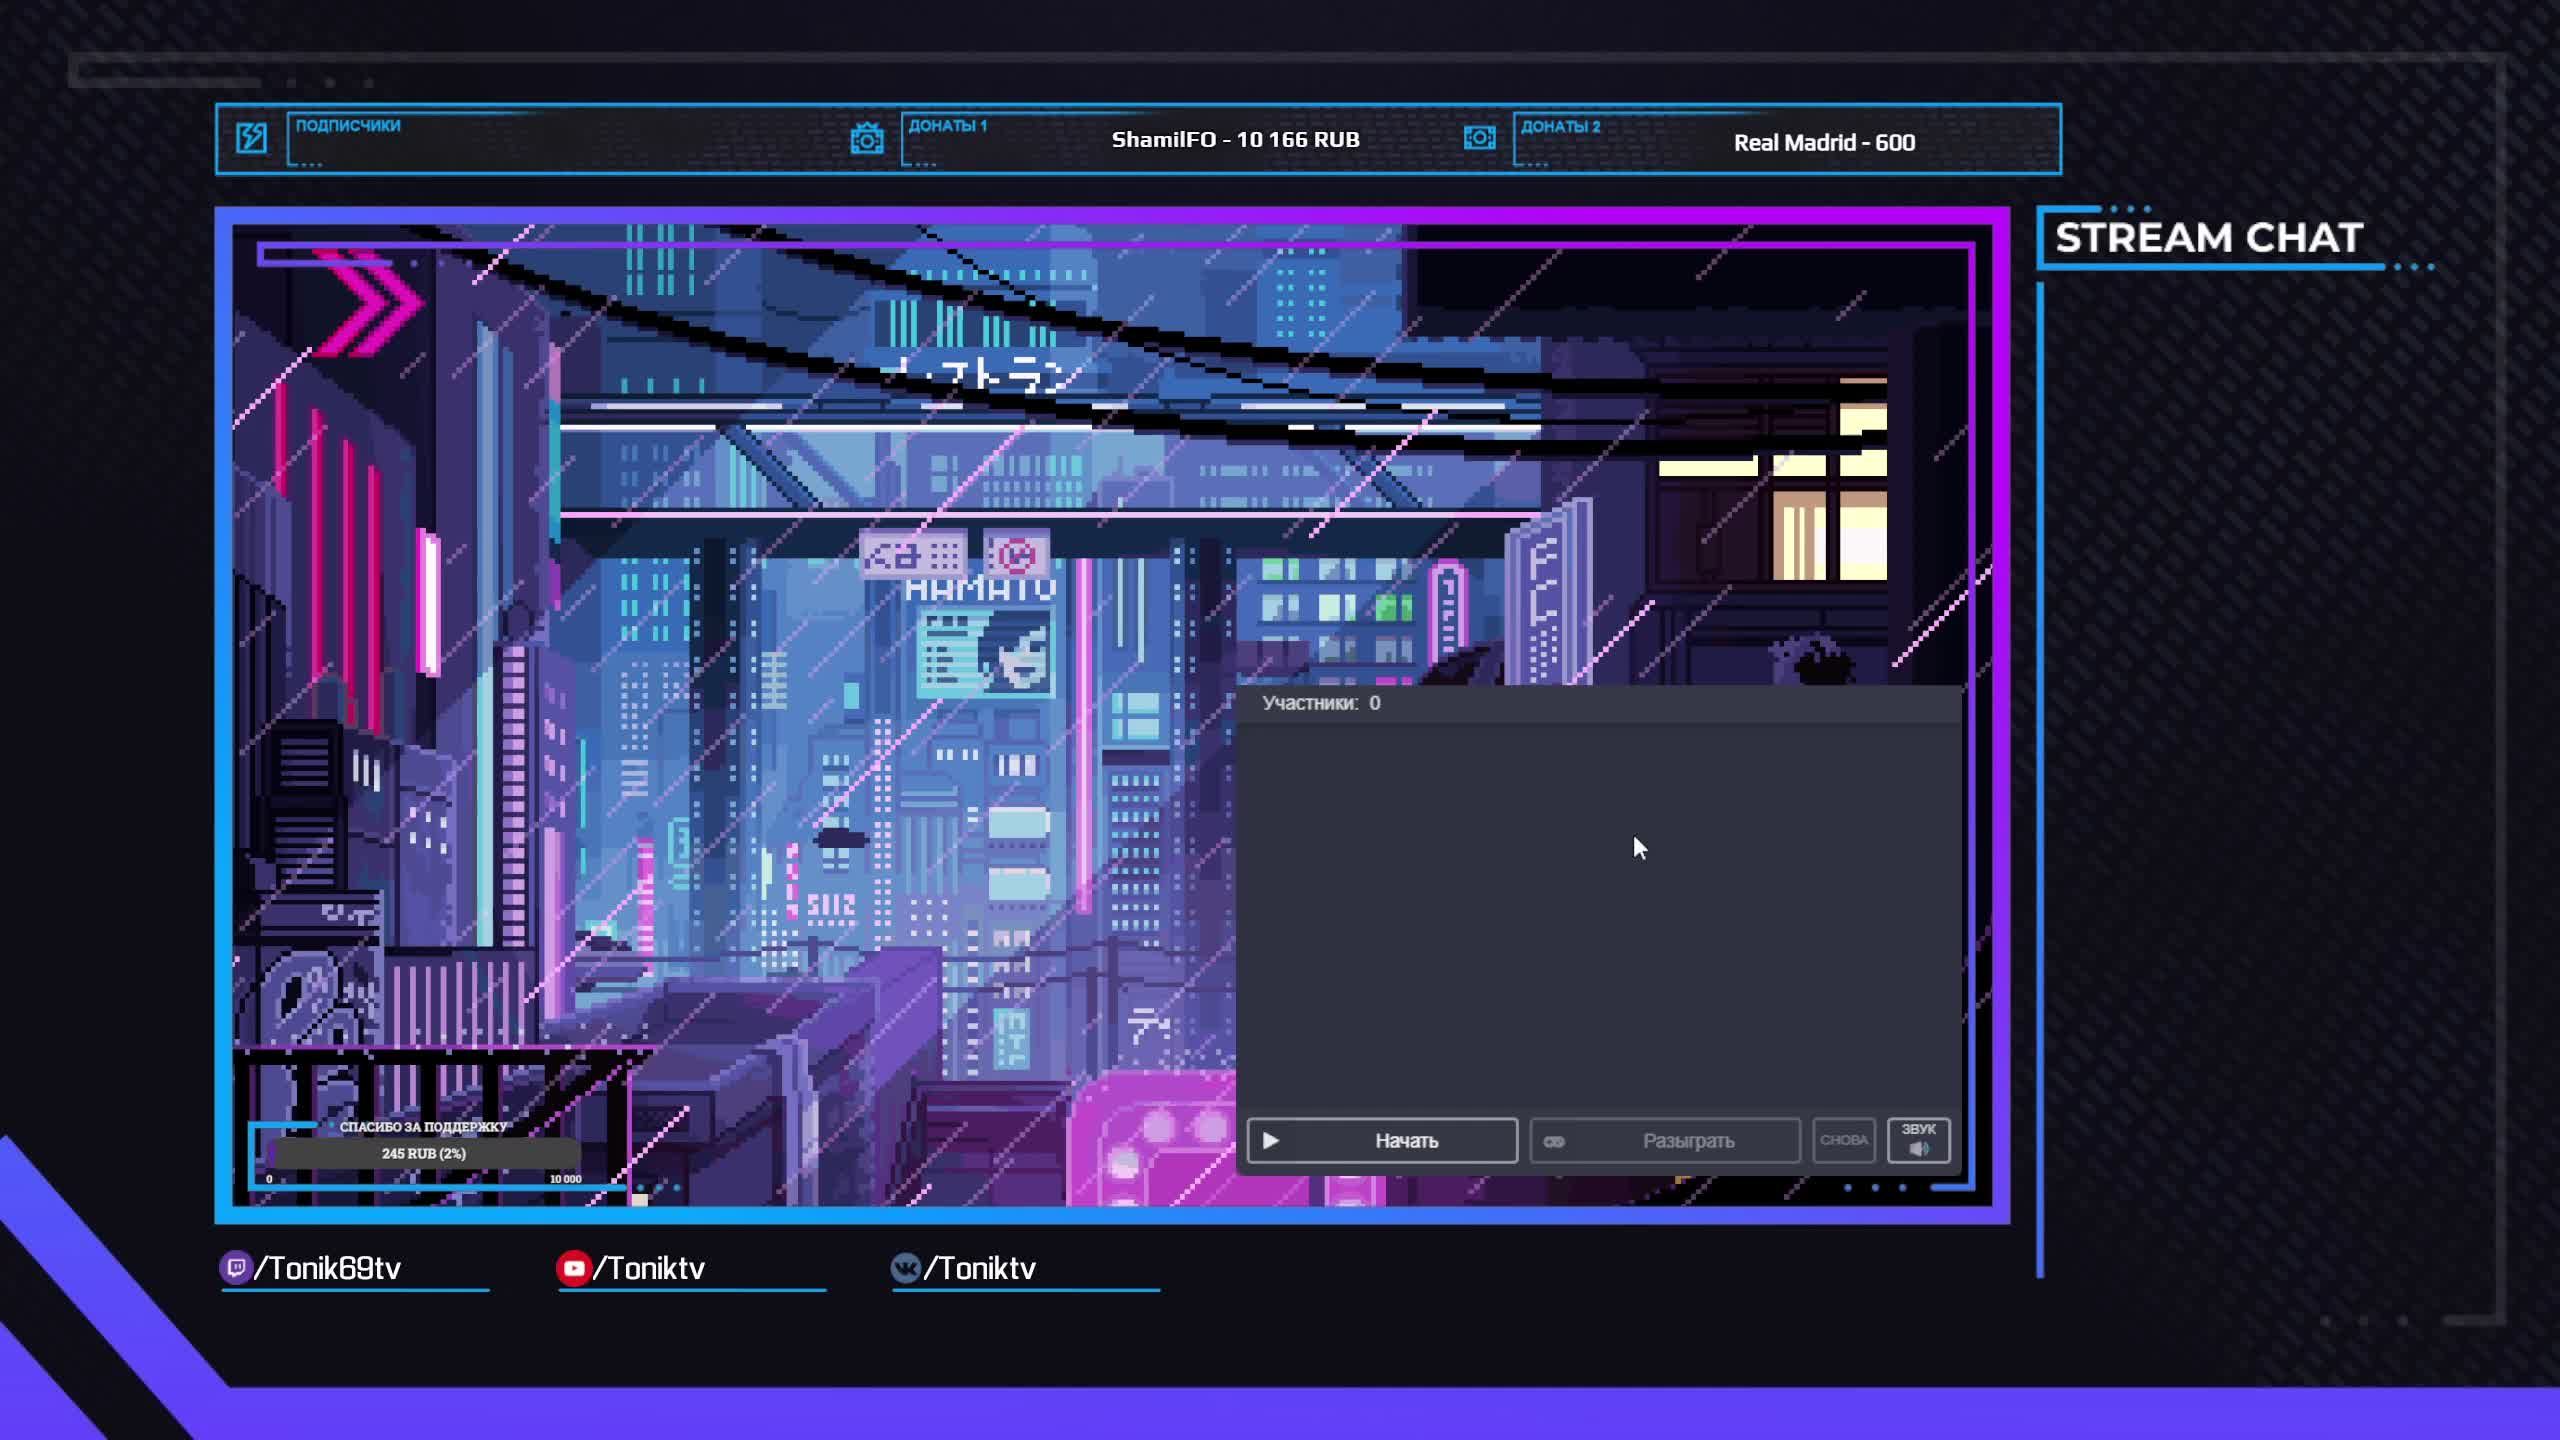Screen dimensions: 2560x1440
Task: Click the Подписчики panel label
Action: 348,126
